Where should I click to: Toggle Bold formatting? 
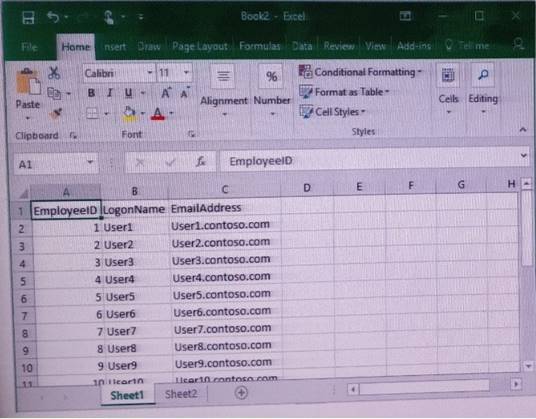point(91,93)
